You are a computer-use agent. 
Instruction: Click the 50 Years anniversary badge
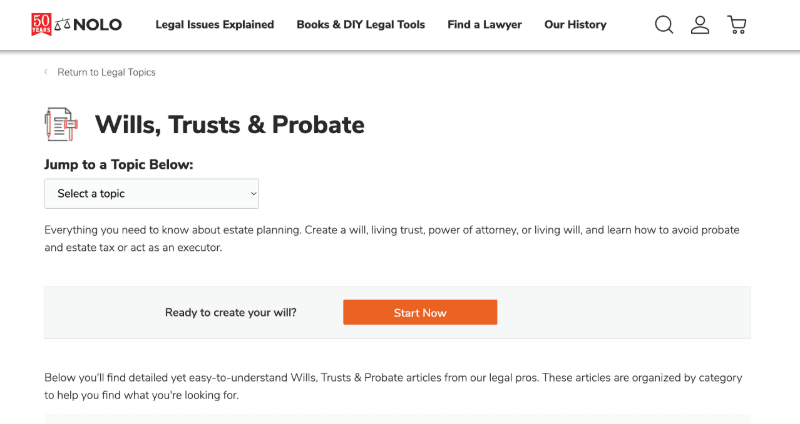[41, 24]
